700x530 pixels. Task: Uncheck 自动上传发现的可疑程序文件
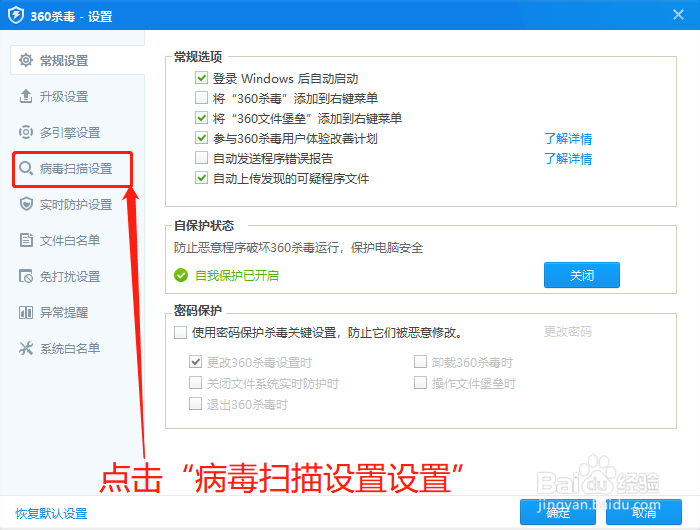point(201,178)
